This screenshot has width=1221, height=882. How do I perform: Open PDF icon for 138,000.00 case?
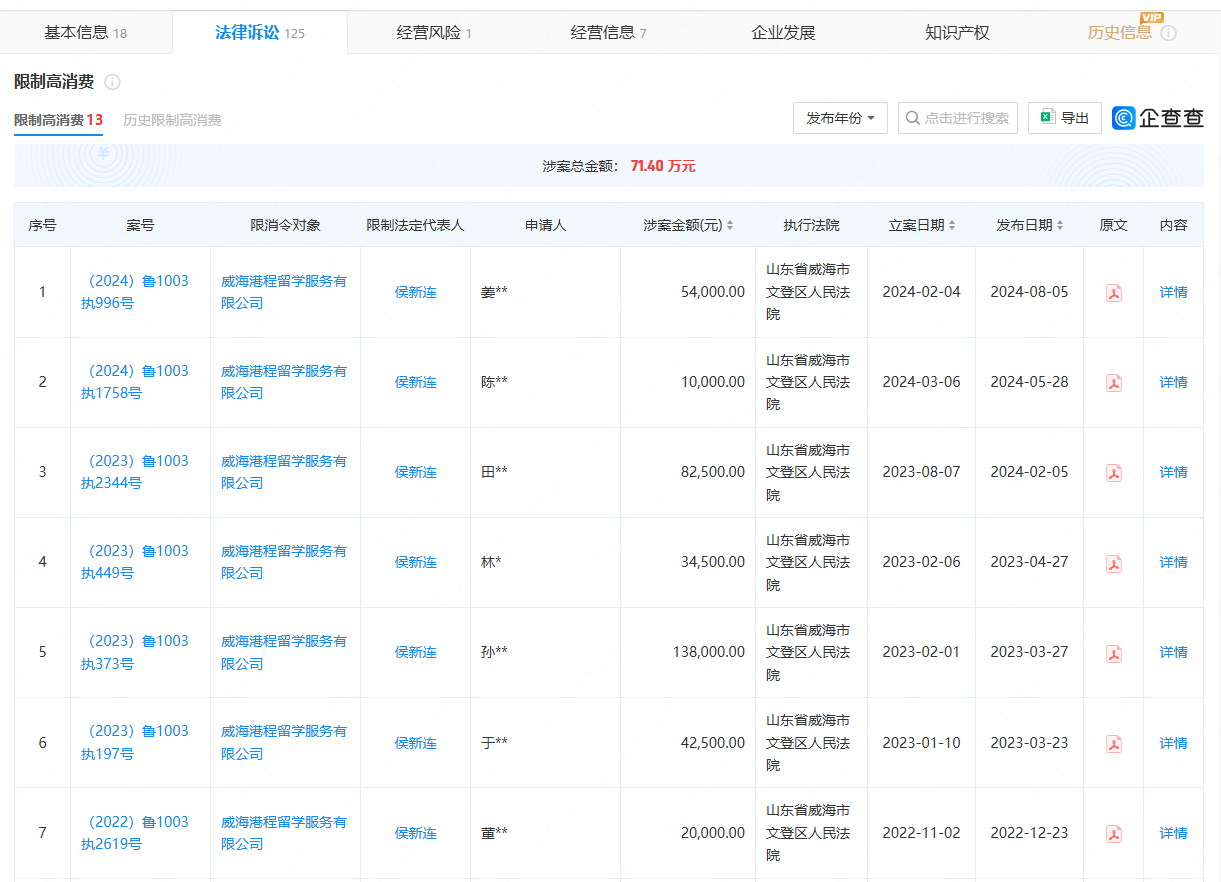point(1113,653)
